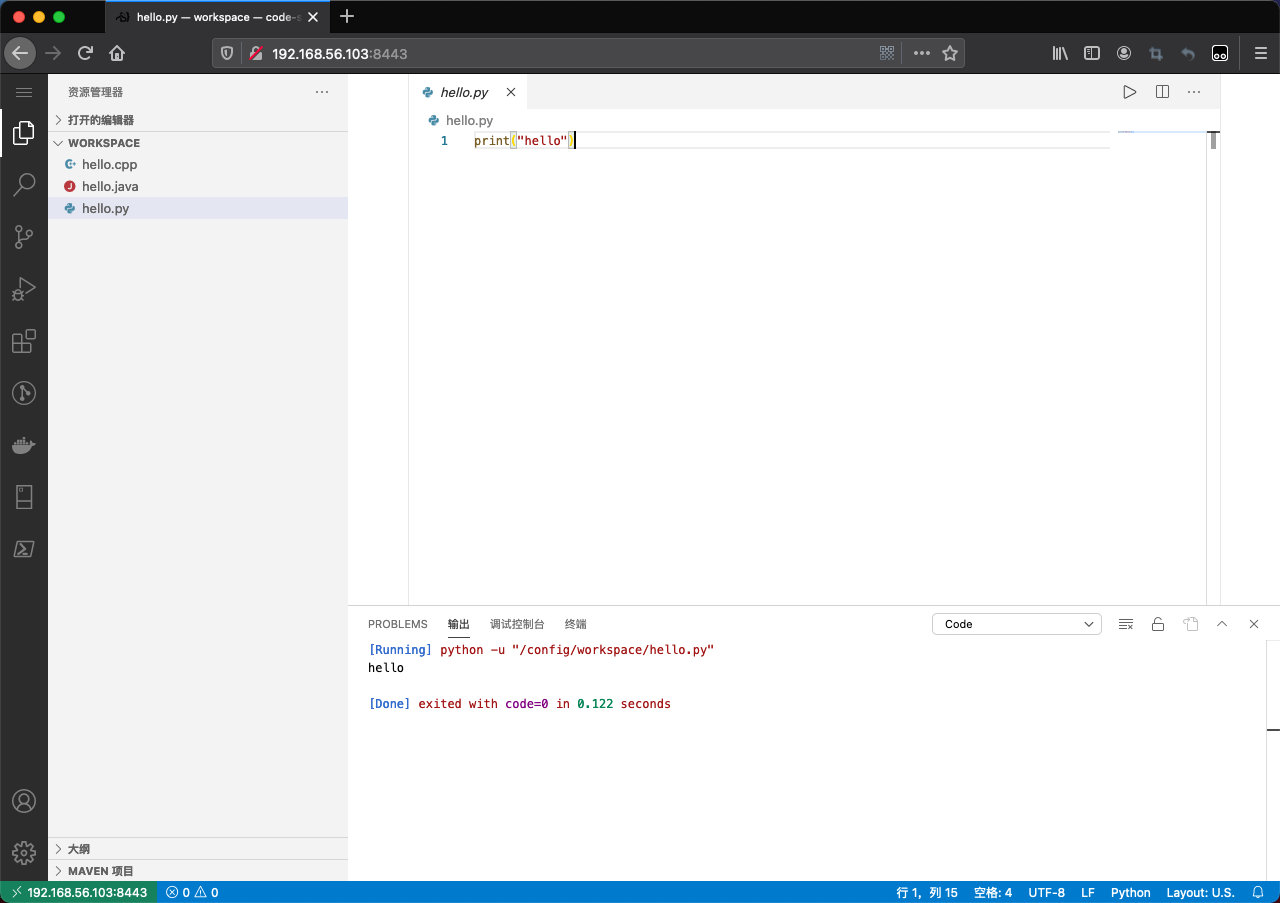Close the hello.py editor tab
The image size is (1280, 903).
click(x=511, y=92)
